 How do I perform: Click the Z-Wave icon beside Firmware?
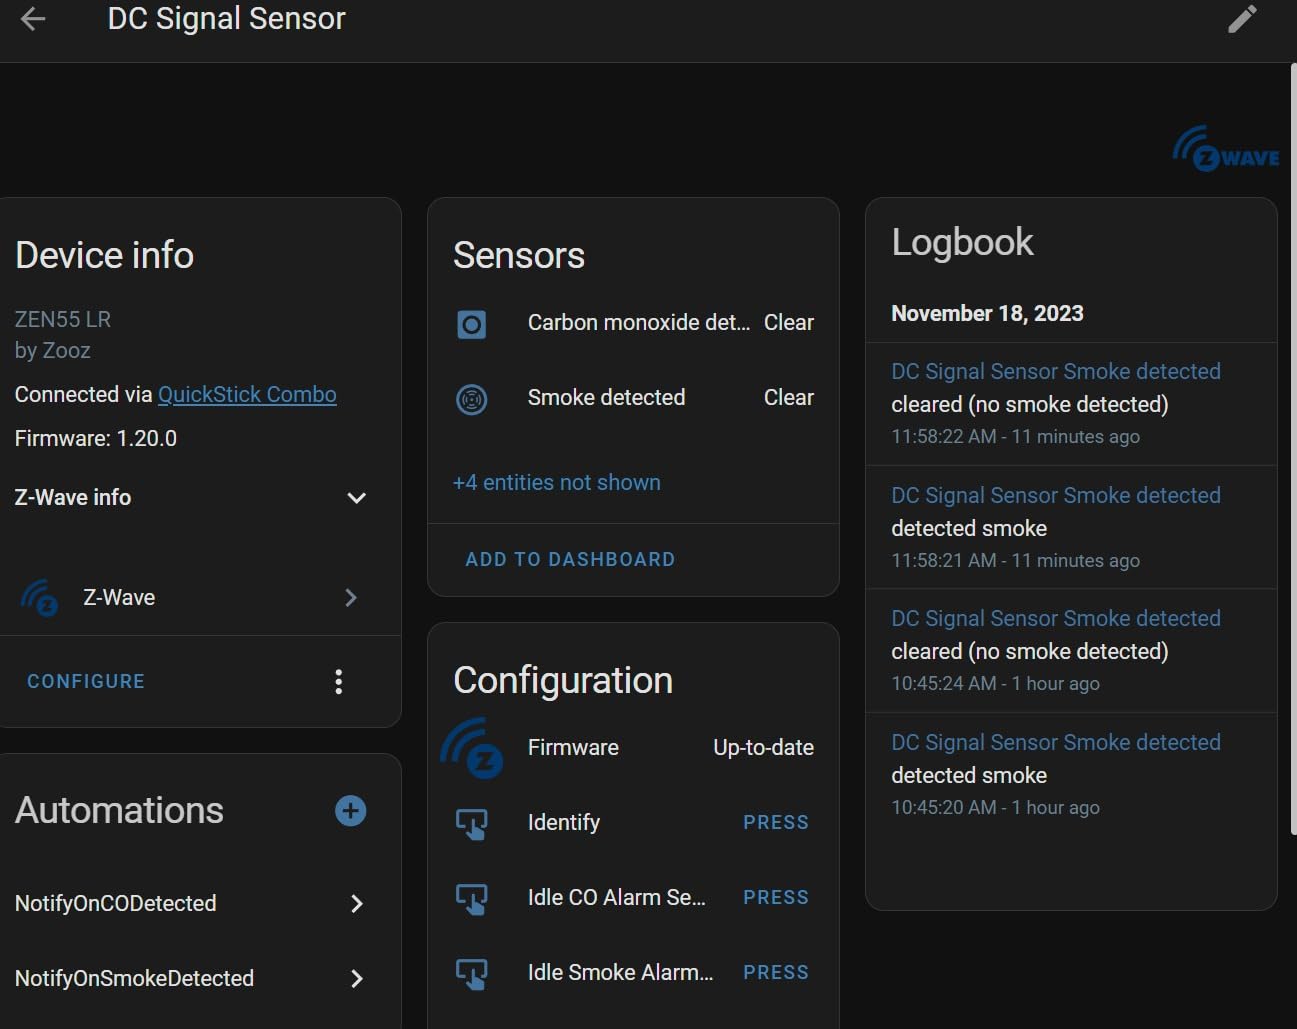471,748
